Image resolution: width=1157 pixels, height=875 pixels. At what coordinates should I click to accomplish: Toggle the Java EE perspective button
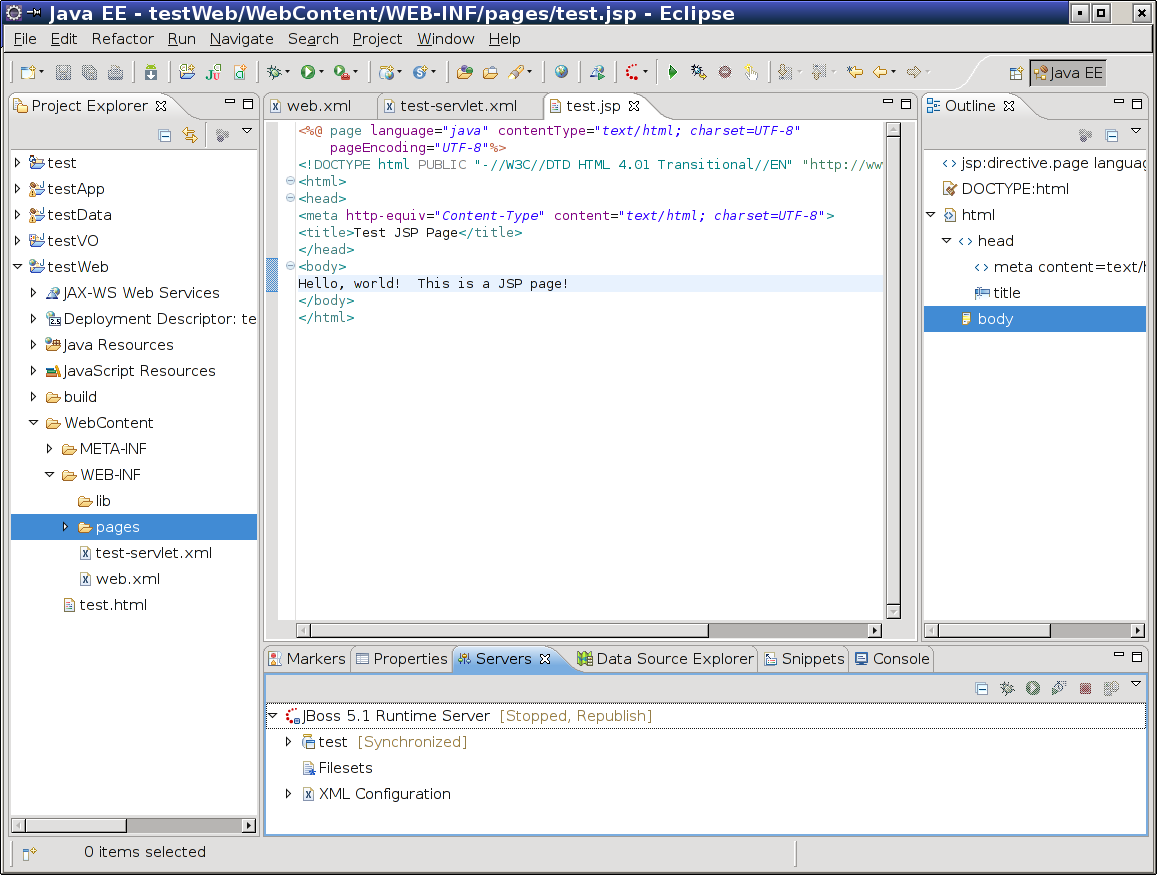pos(1068,73)
